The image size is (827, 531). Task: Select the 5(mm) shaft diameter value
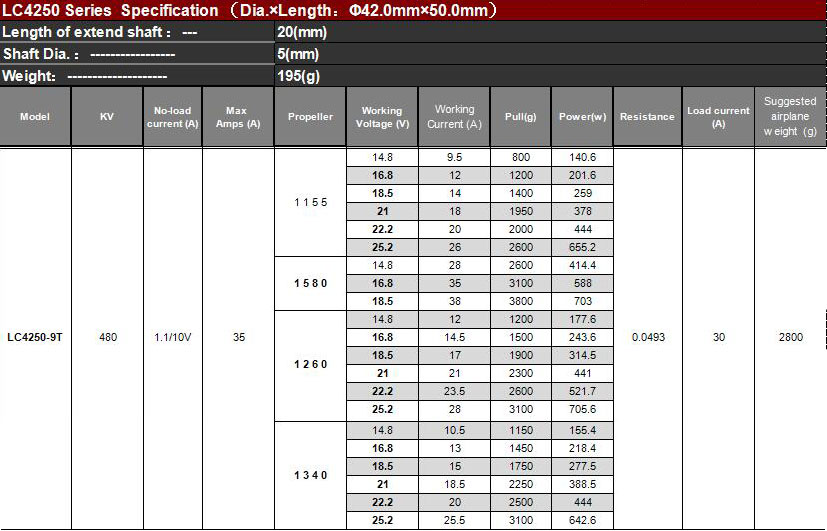(298, 54)
